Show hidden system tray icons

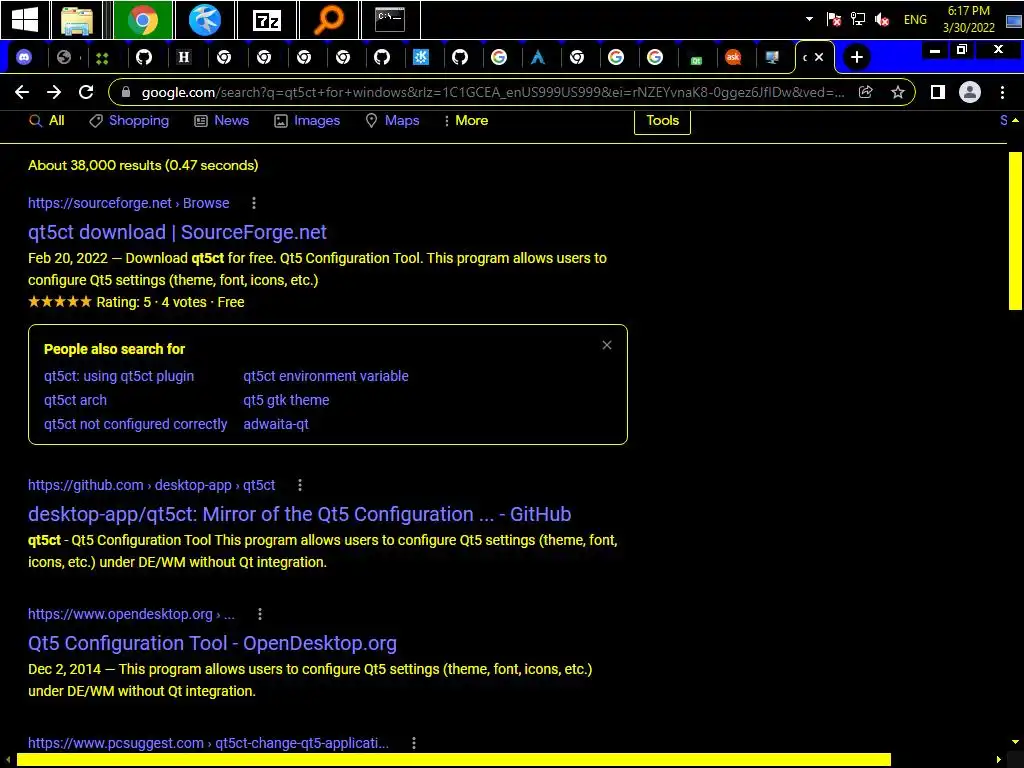[809, 19]
